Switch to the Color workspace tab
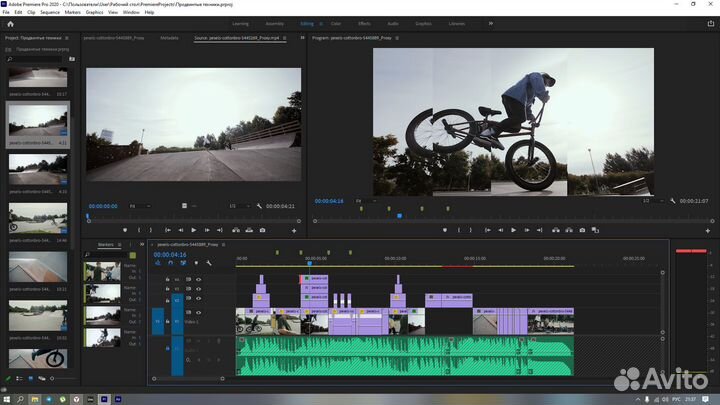This screenshot has height=405, width=720. pyautogui.click(x=335, y=22)
